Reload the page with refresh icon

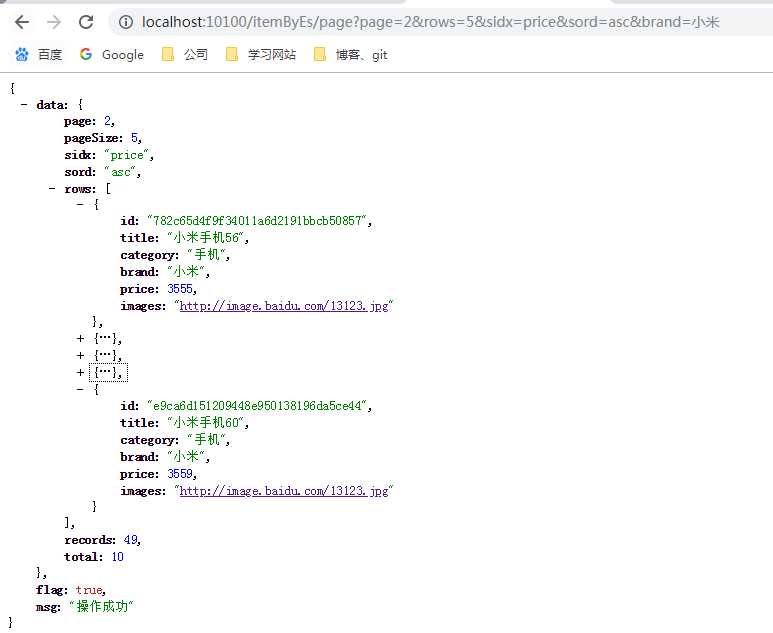(86, 22)
